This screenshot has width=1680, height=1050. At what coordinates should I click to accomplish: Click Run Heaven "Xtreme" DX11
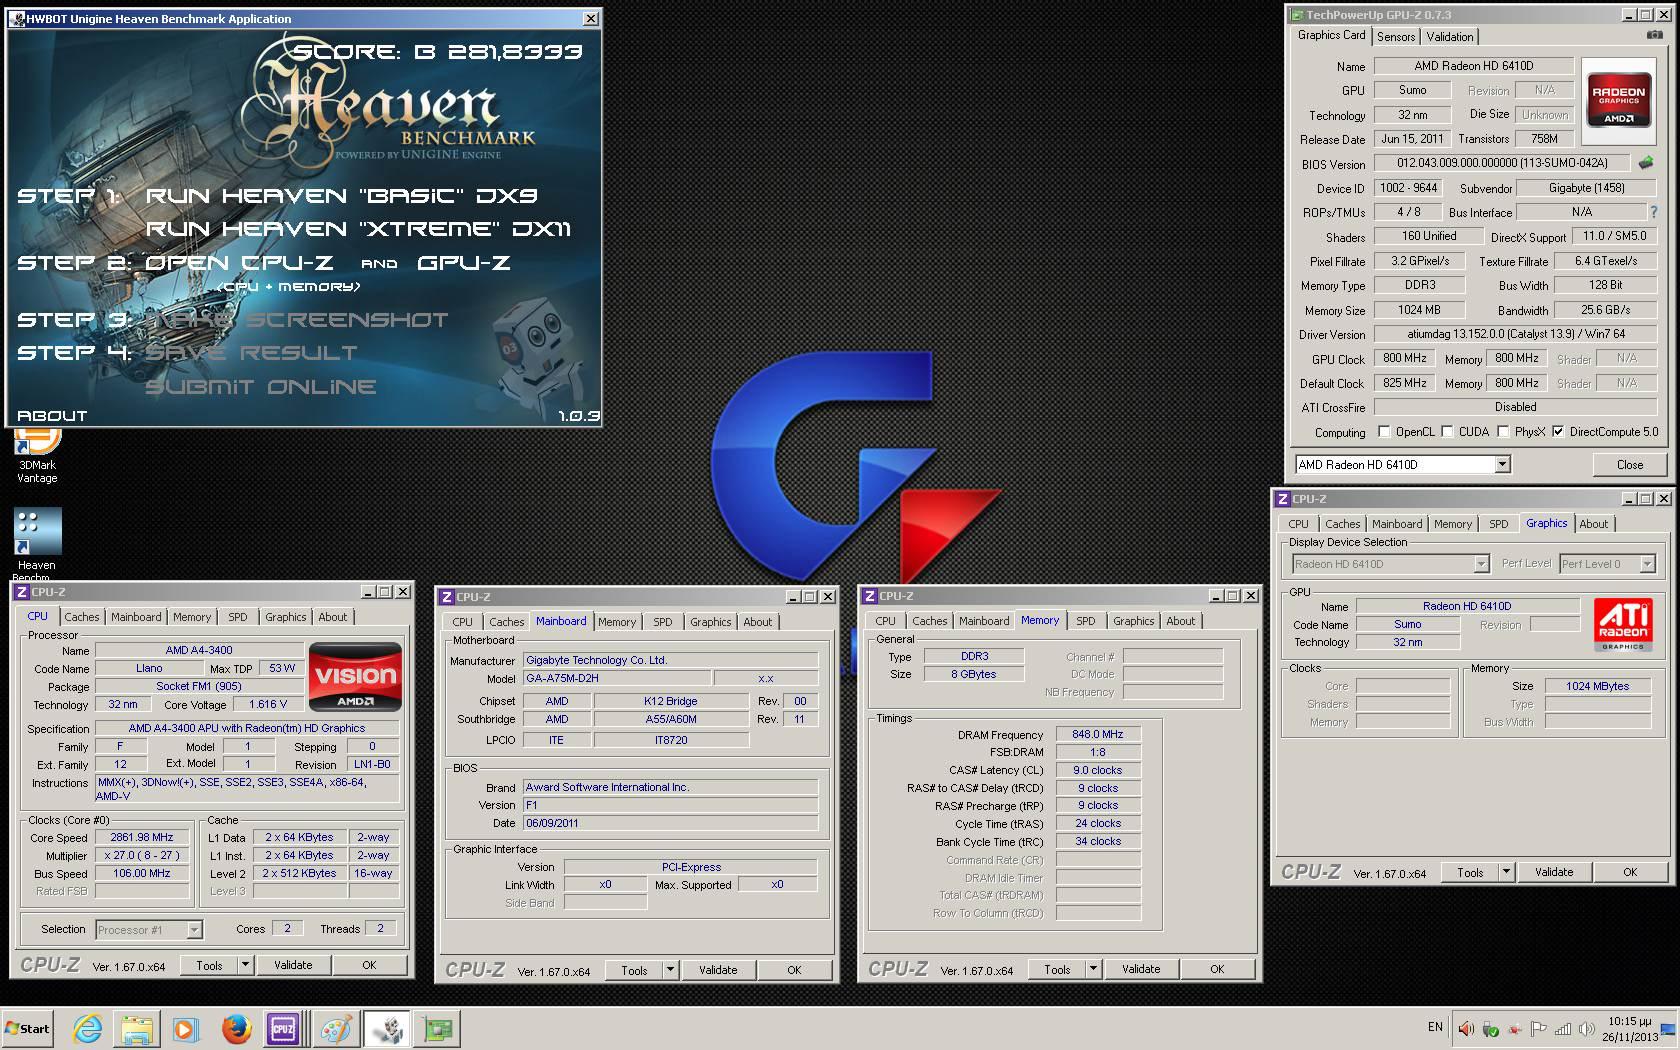tap(358, 229)
